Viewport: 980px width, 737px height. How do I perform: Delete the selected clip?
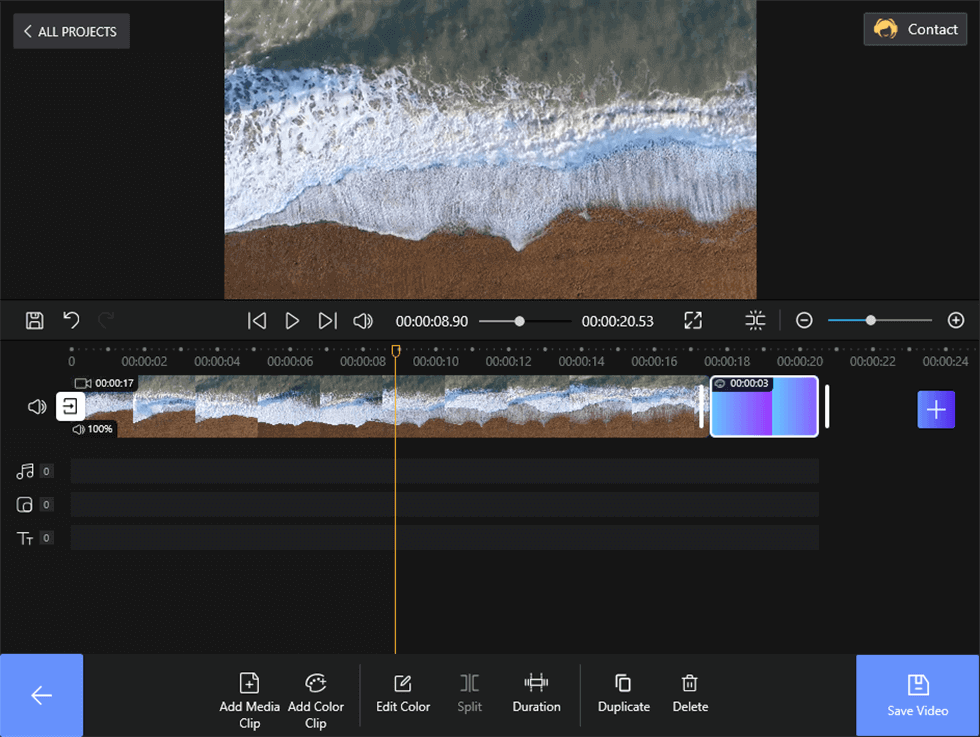[x=690, y=693]
